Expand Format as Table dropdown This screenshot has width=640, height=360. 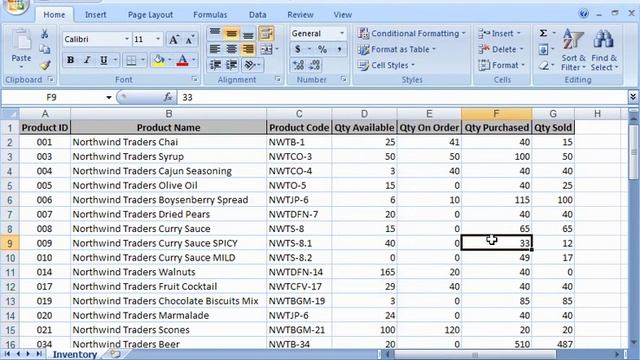pyautogui.click(x=434, y=49)
